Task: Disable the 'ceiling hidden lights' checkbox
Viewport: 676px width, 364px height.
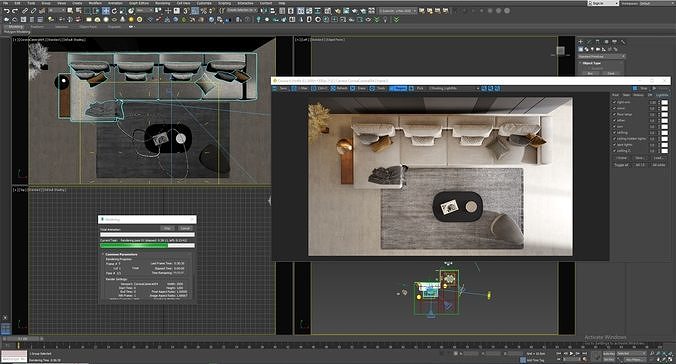Action: (615, 138)
